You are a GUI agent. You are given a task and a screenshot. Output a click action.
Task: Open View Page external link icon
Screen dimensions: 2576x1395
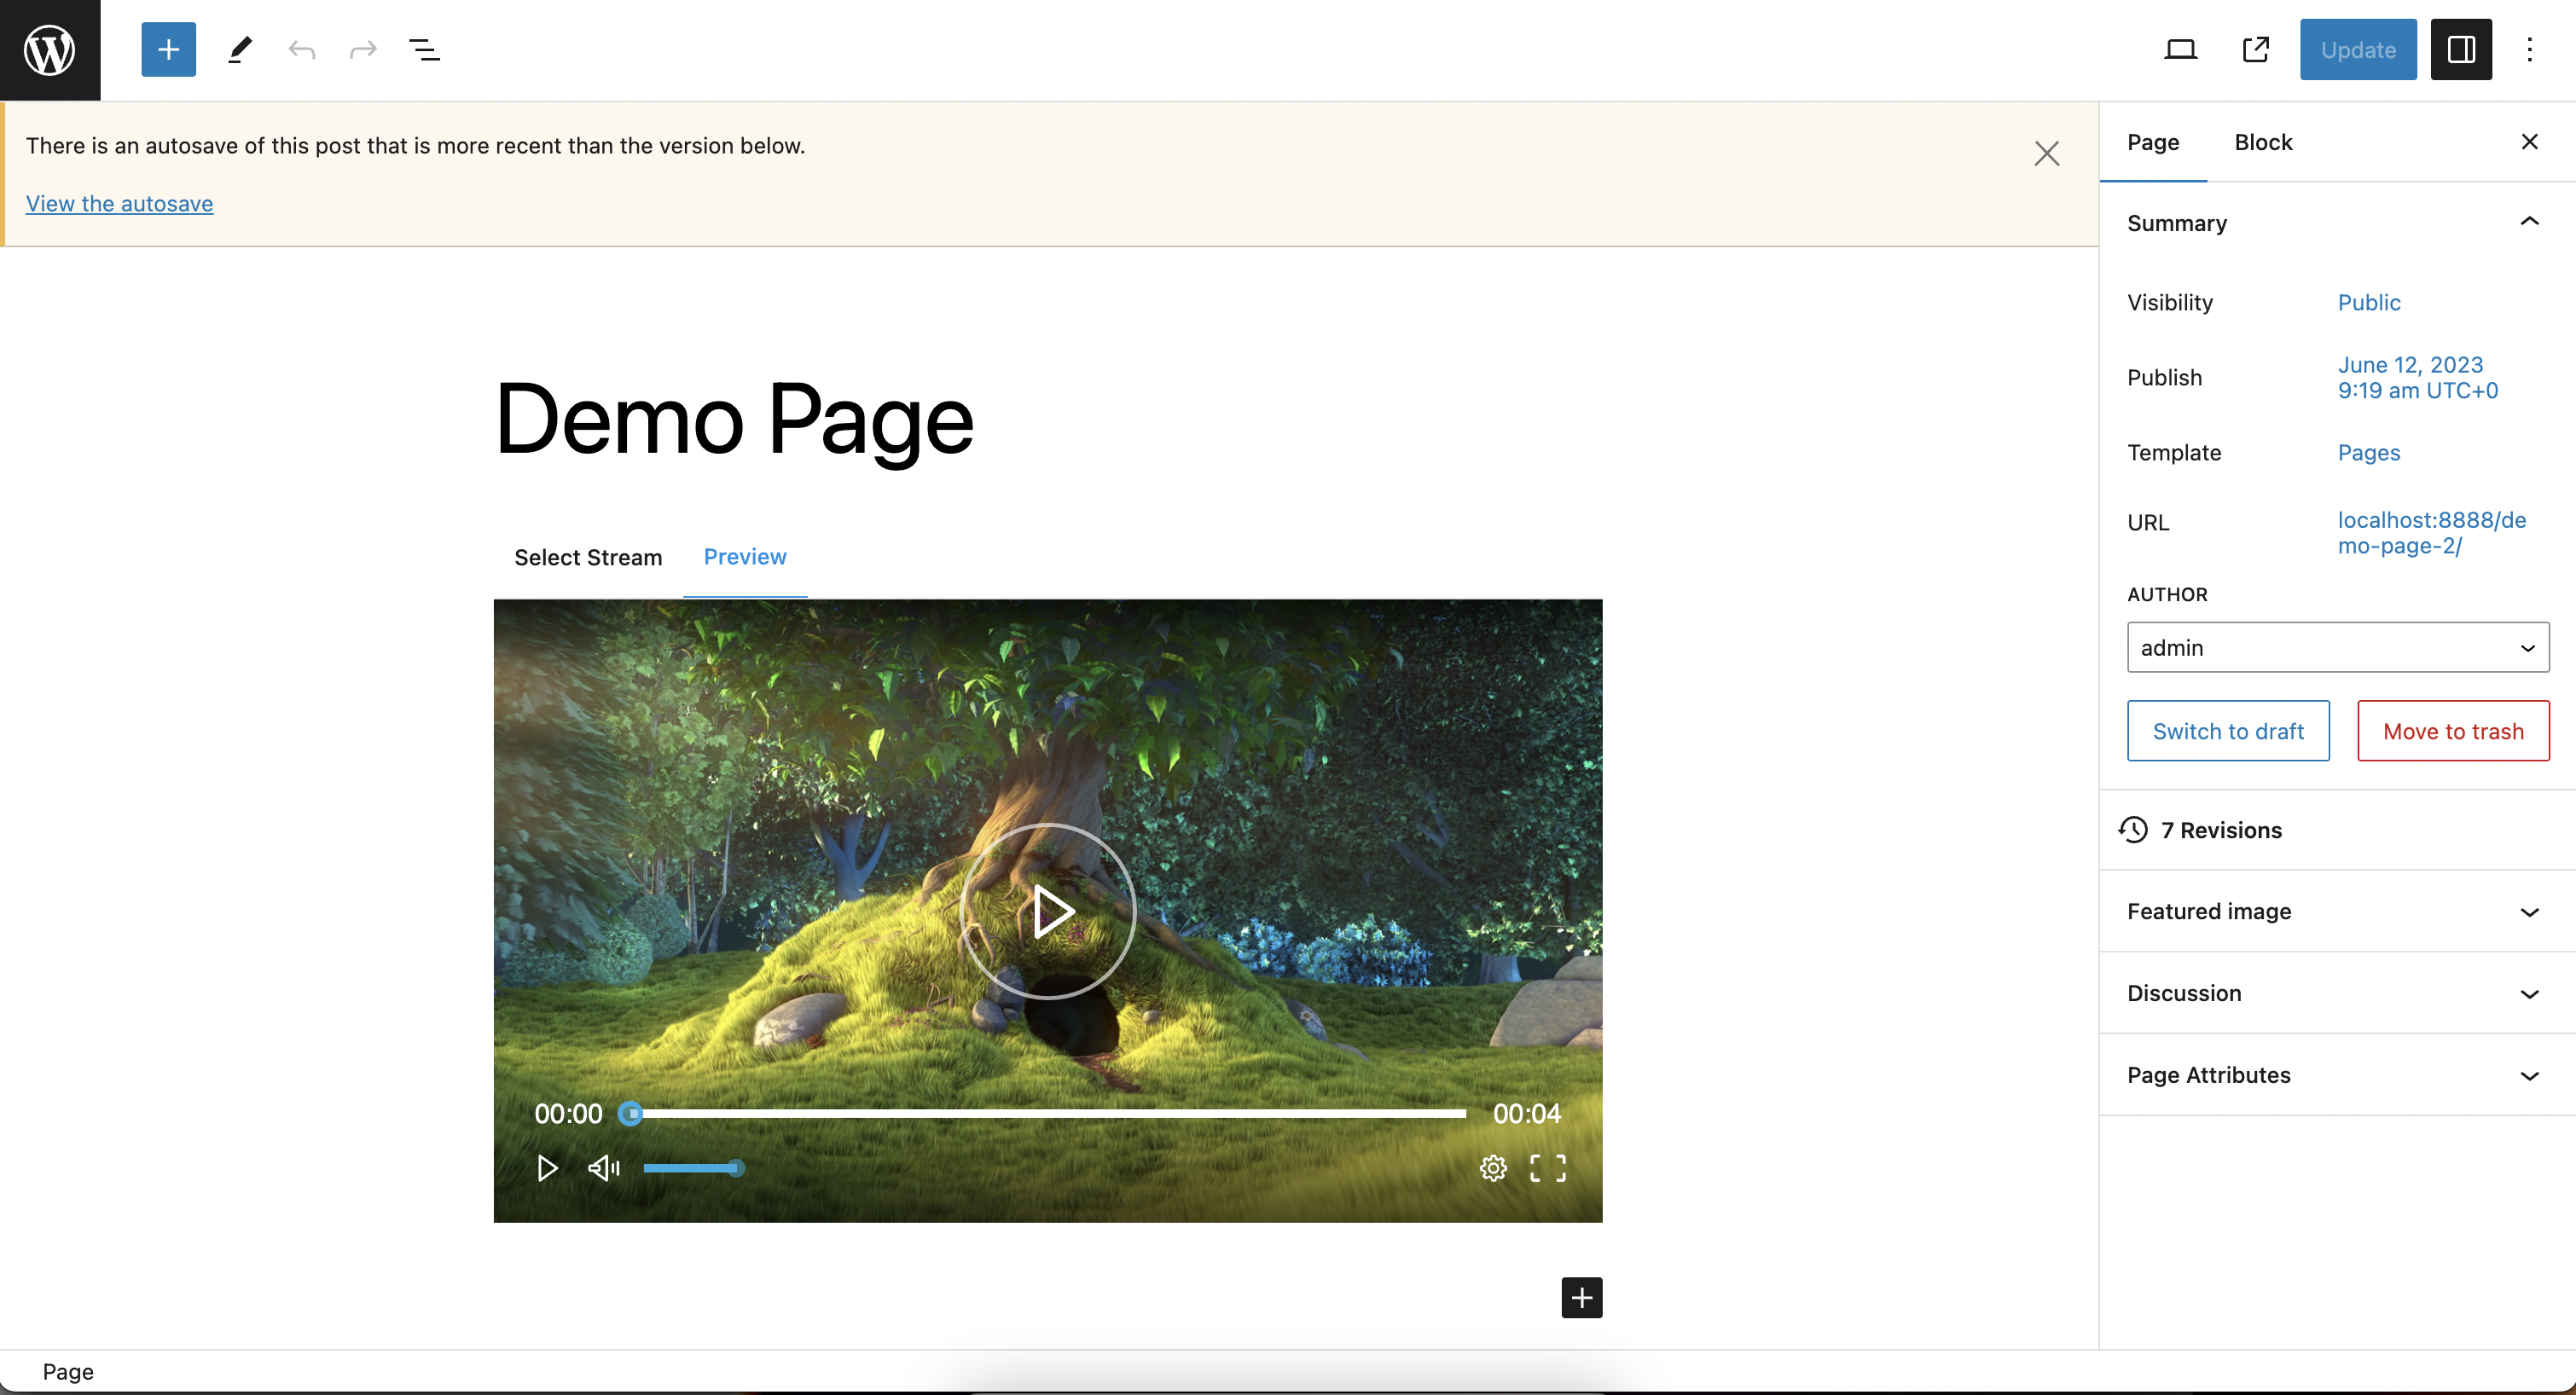(x=2256, y=50)
